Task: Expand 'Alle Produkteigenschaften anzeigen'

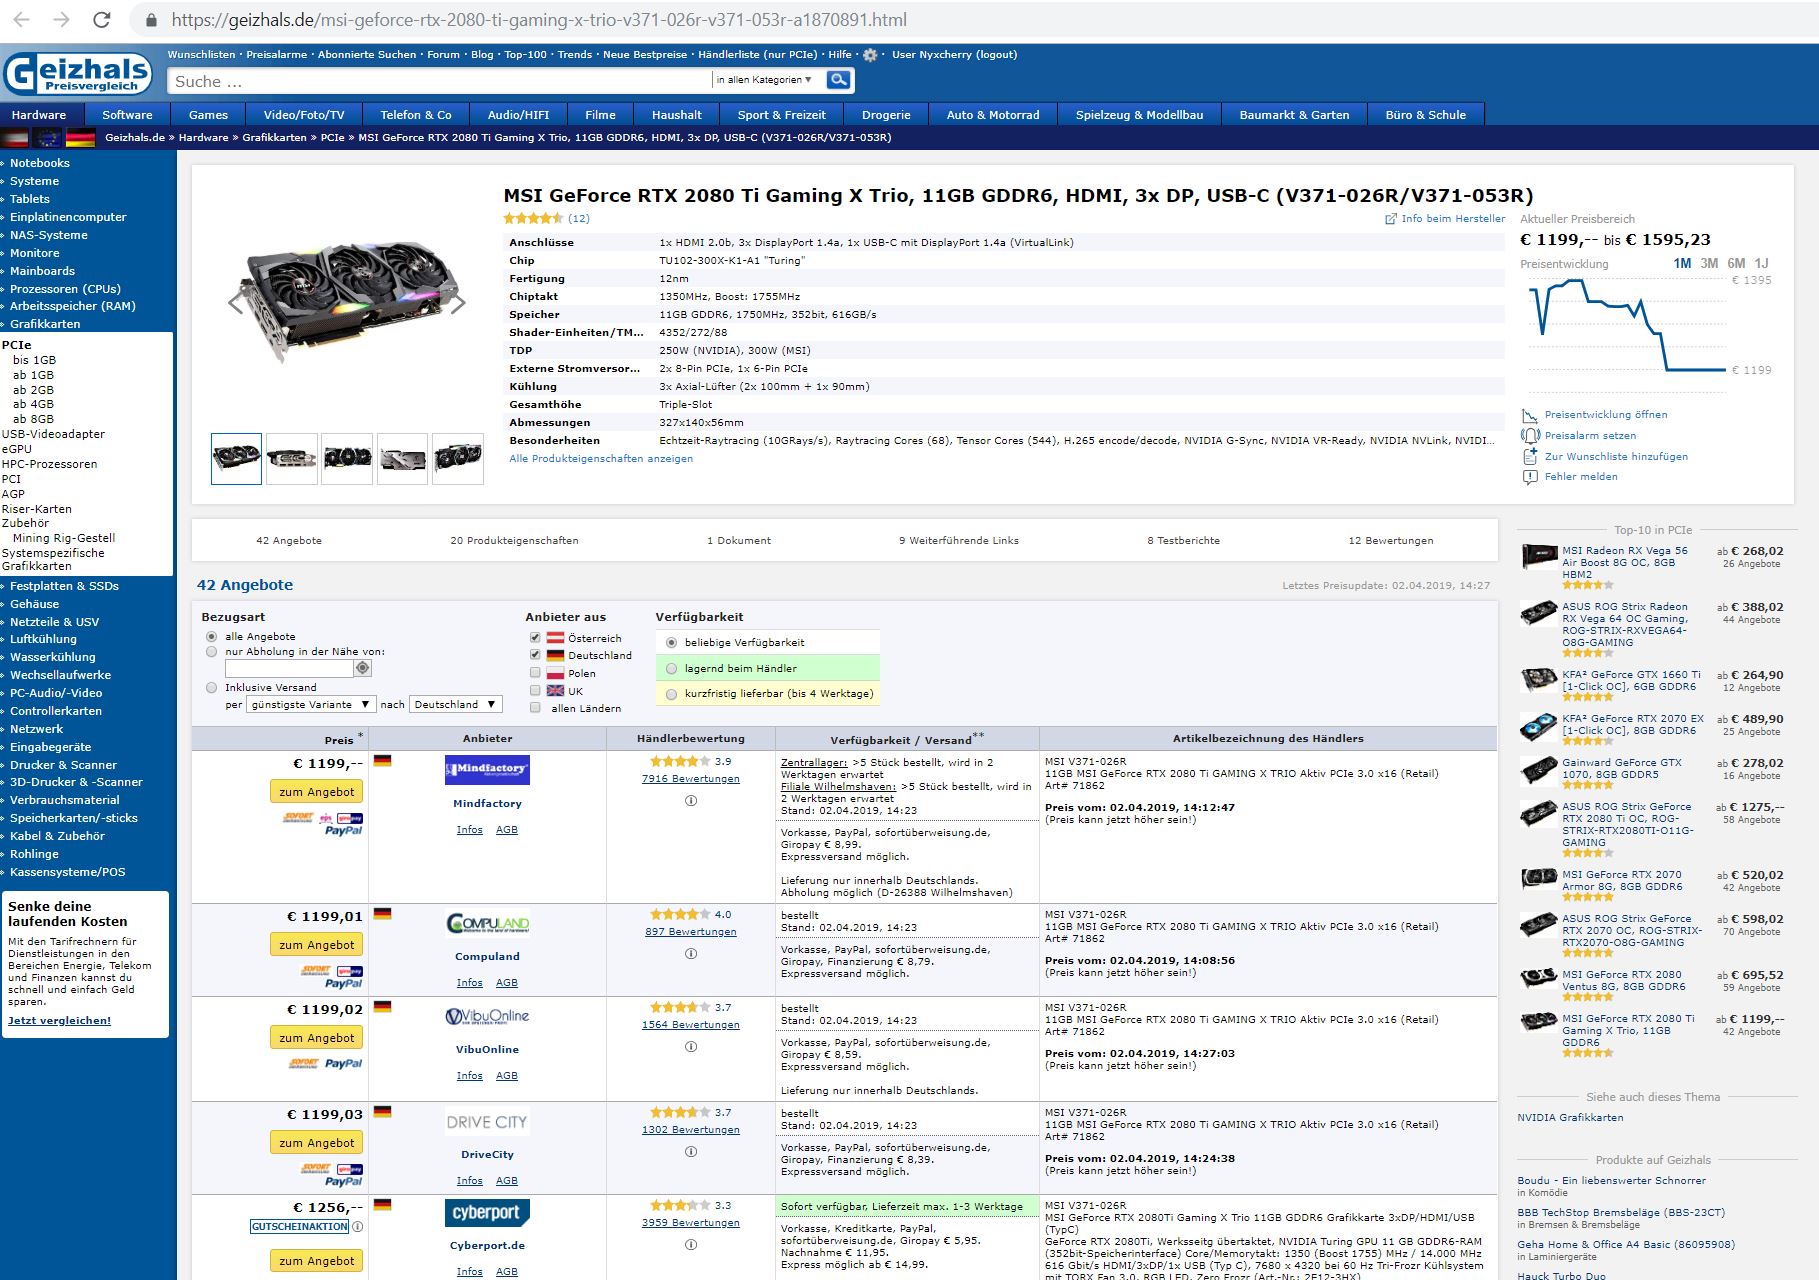Action: coord(601,459)
